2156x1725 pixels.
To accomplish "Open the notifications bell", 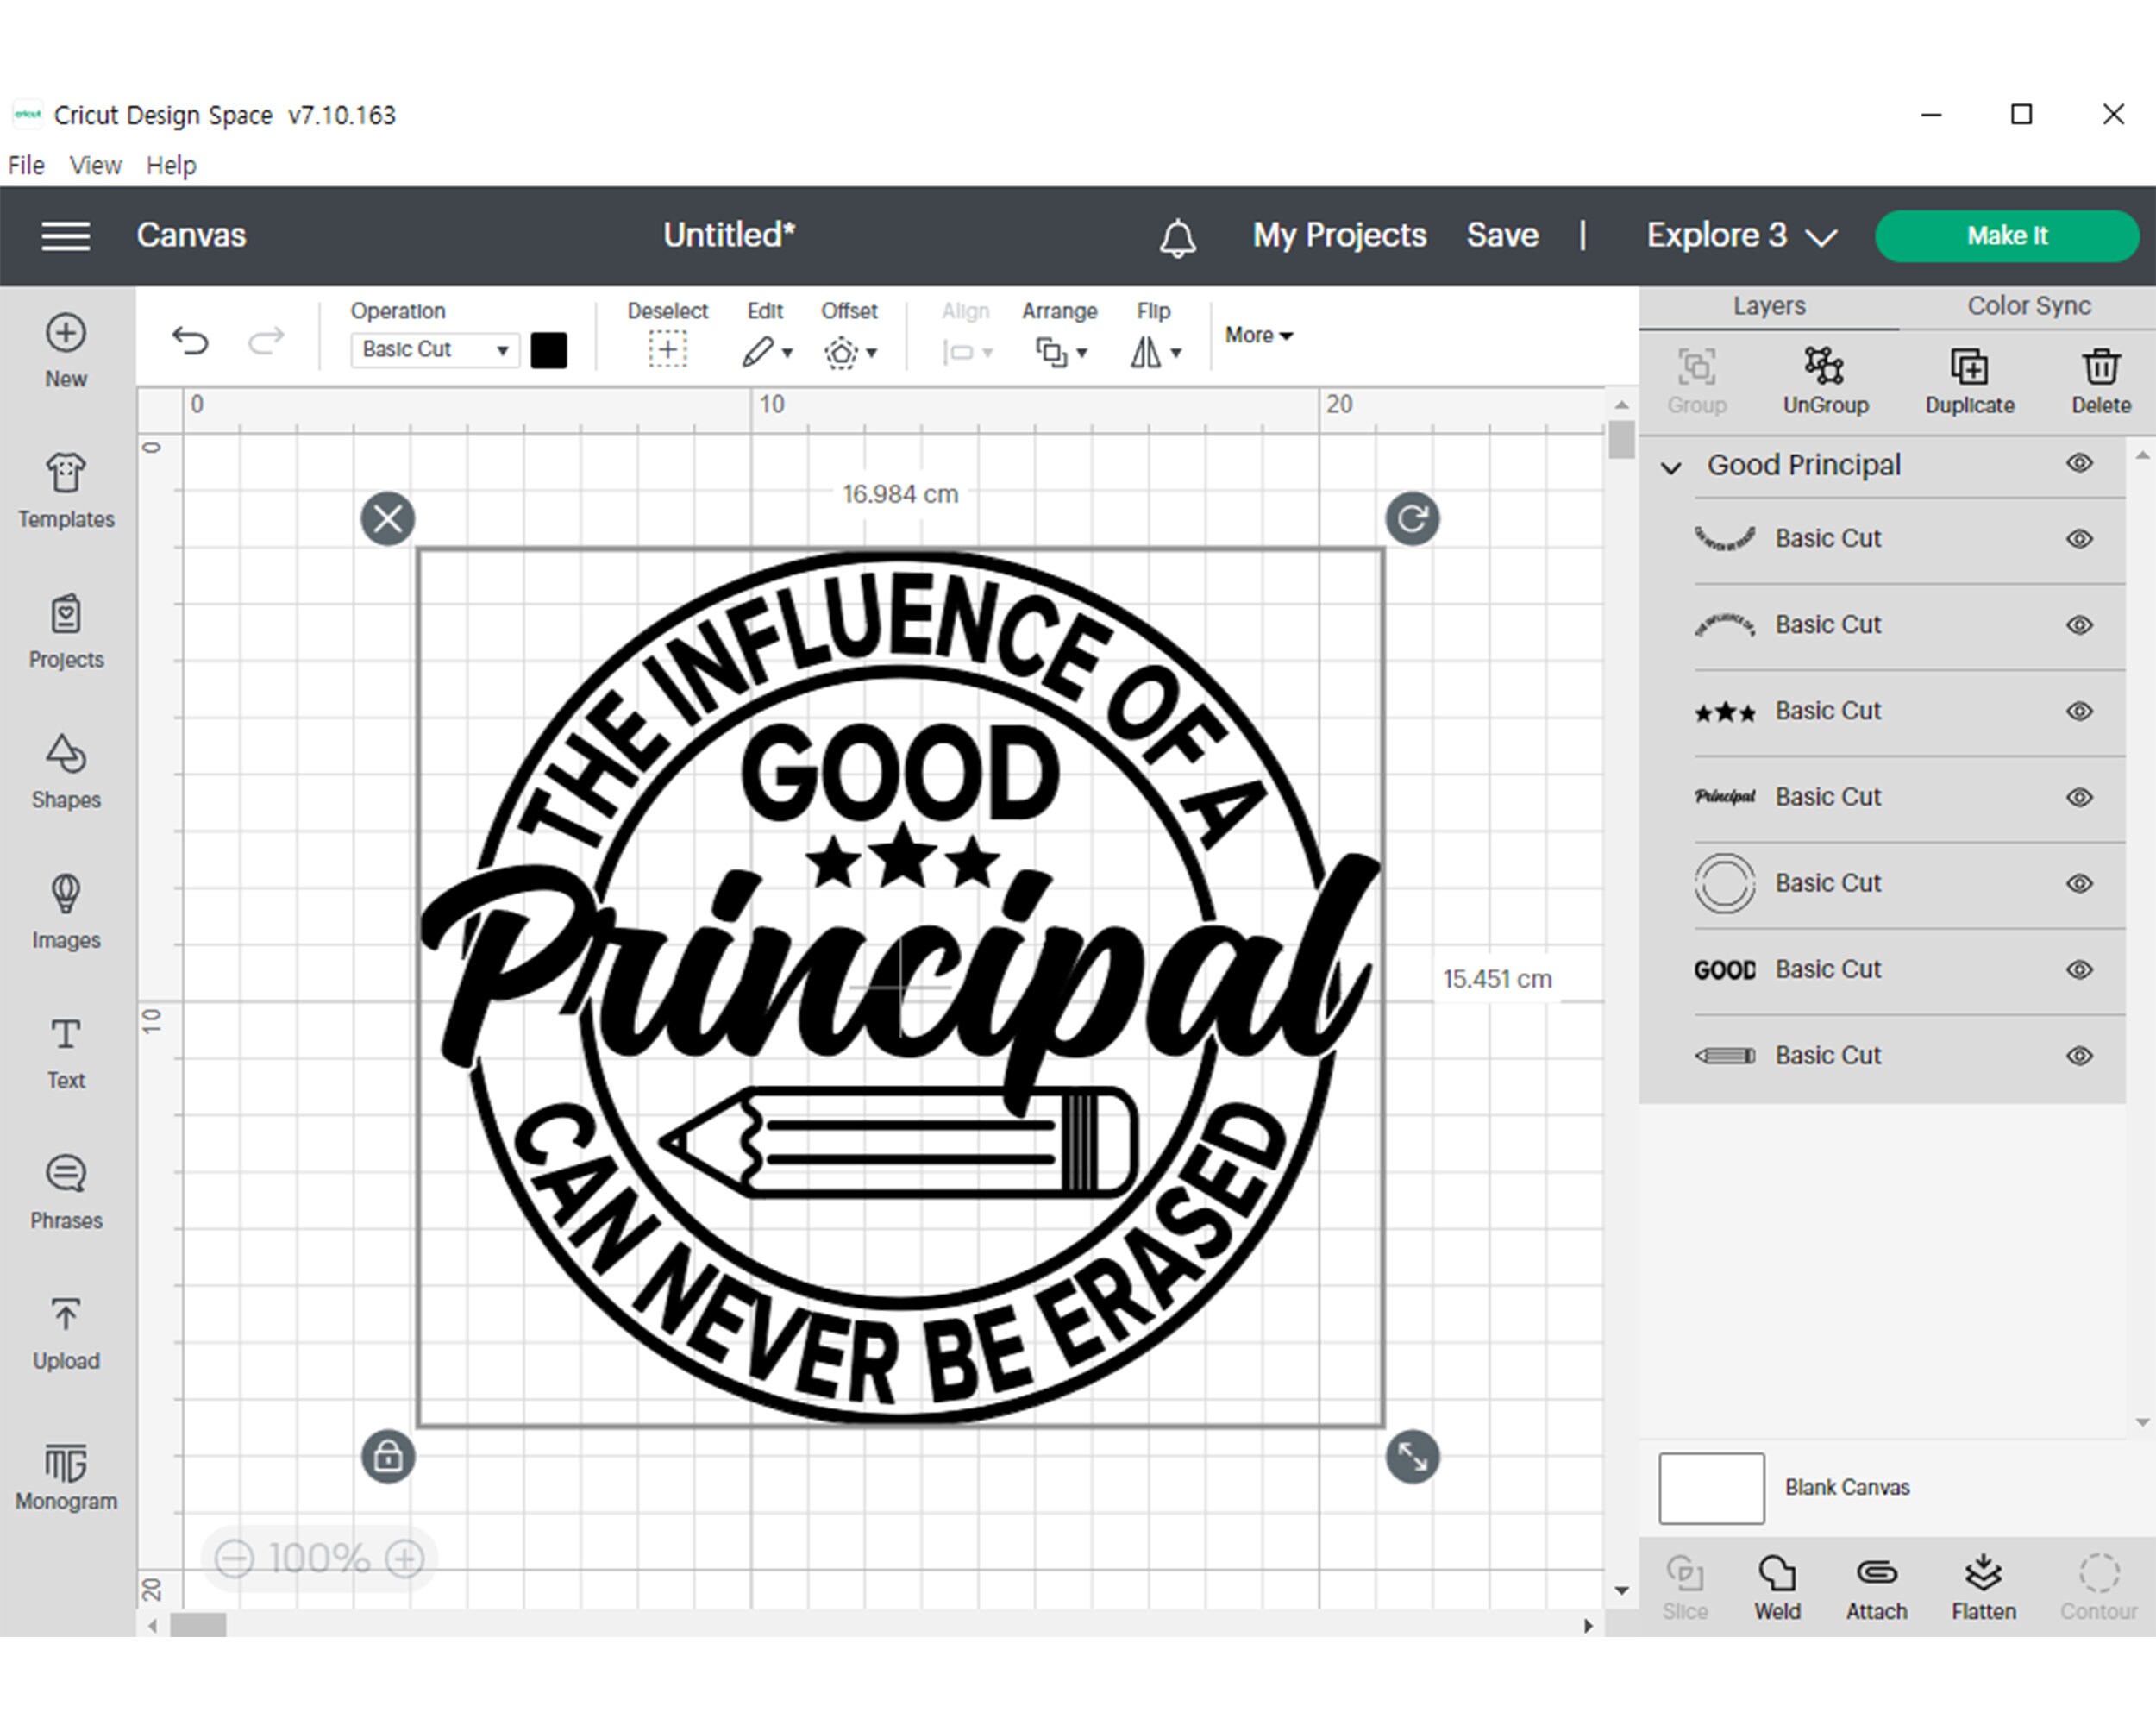I will [x=1177, y=237].
